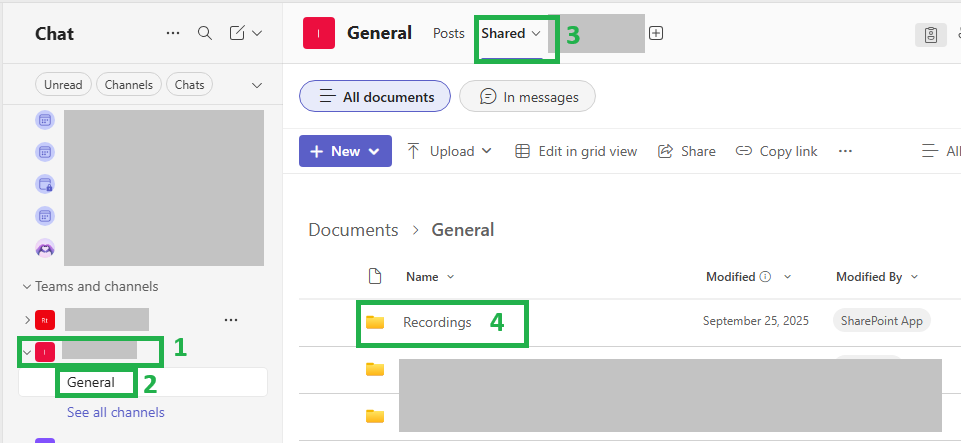Show files shared In messages
The image size is (961, 443).
click(527, 97)
